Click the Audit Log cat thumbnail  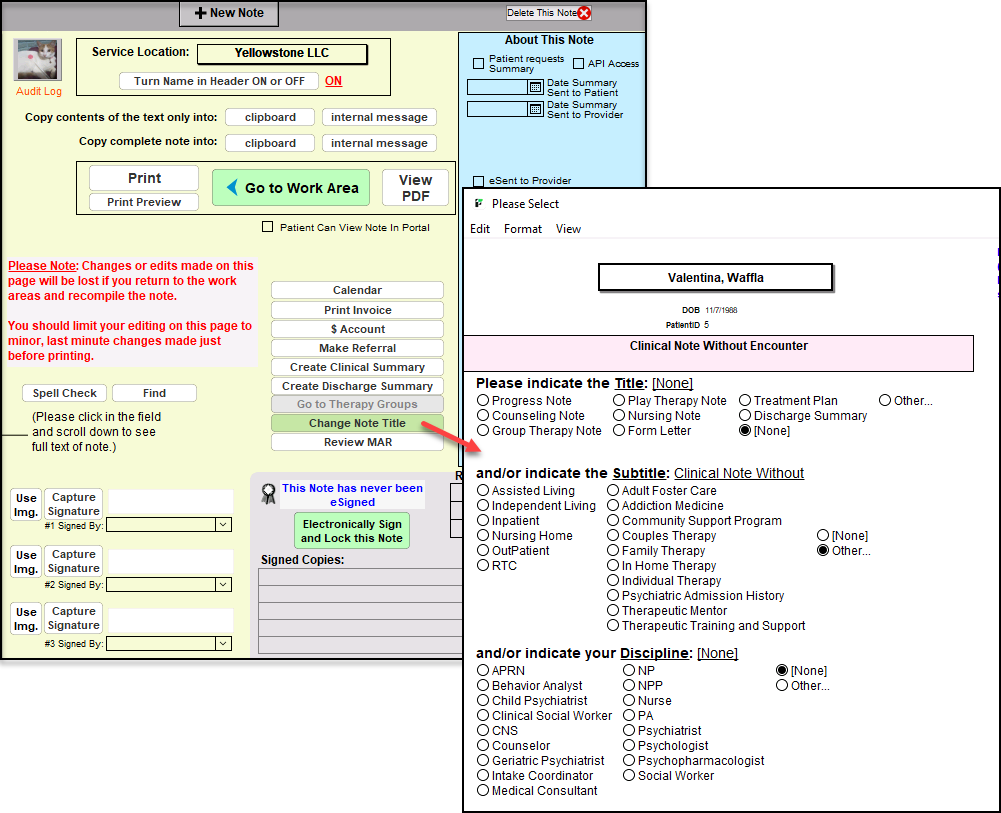(38, 61)
